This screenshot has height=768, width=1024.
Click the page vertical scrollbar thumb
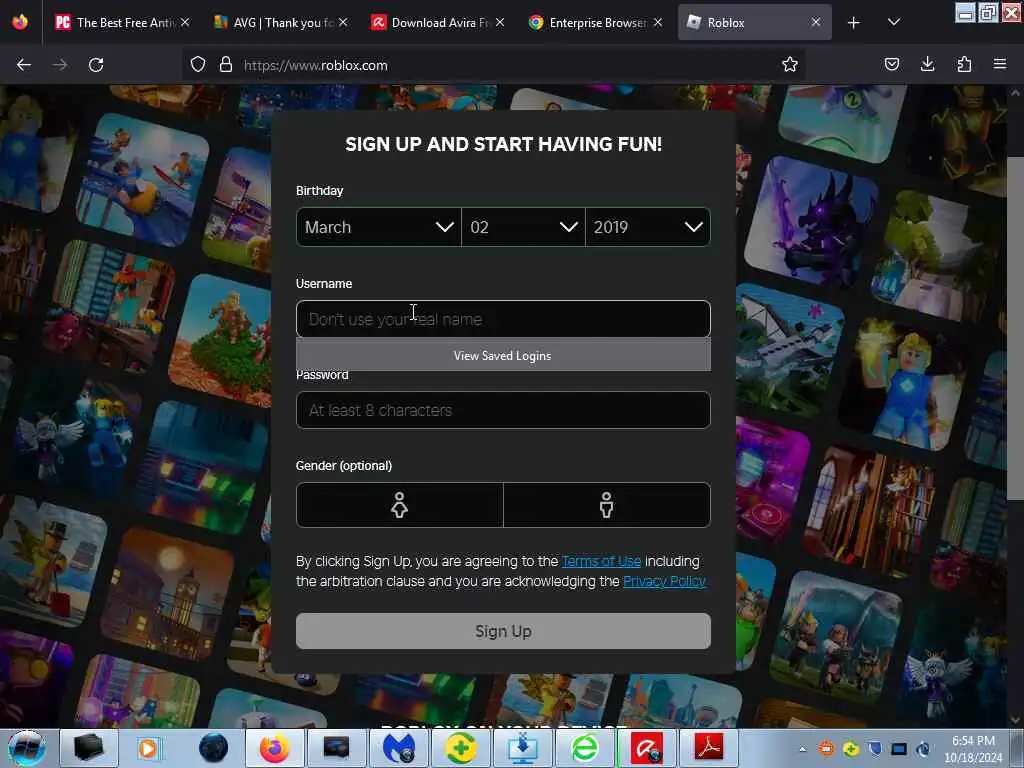(1015, 328)
